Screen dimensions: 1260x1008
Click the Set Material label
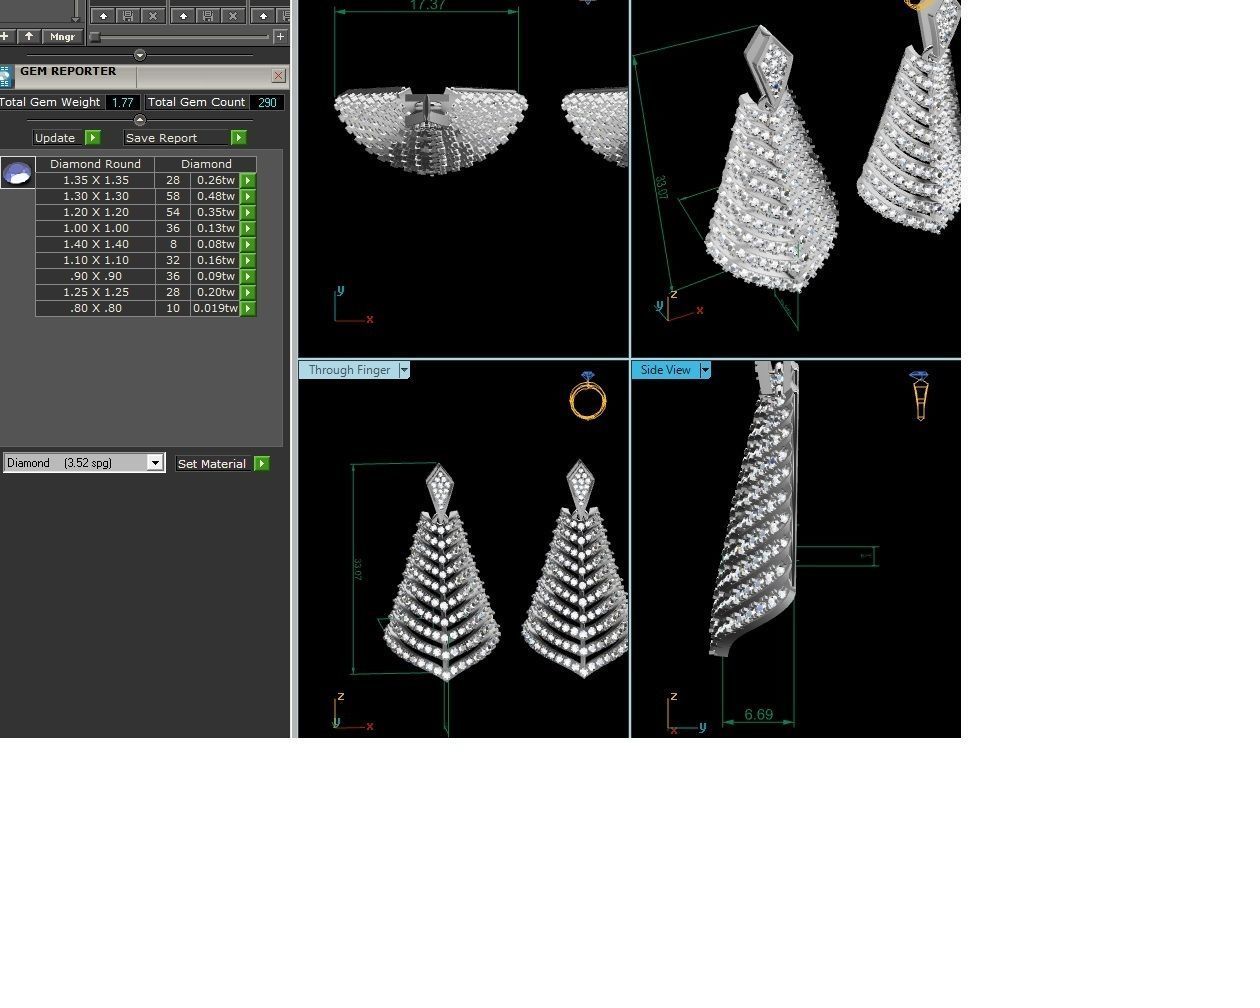[x=211, y=463]
